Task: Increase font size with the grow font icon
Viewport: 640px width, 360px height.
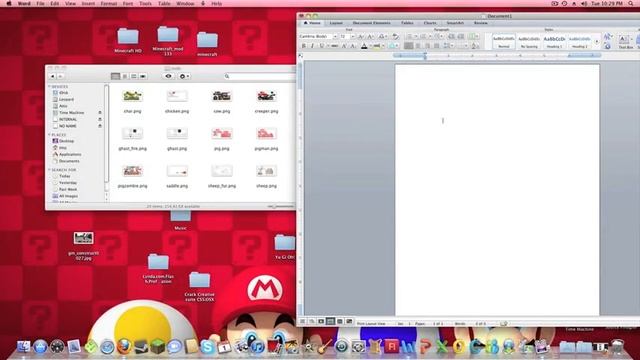Action: click(361, 37)
